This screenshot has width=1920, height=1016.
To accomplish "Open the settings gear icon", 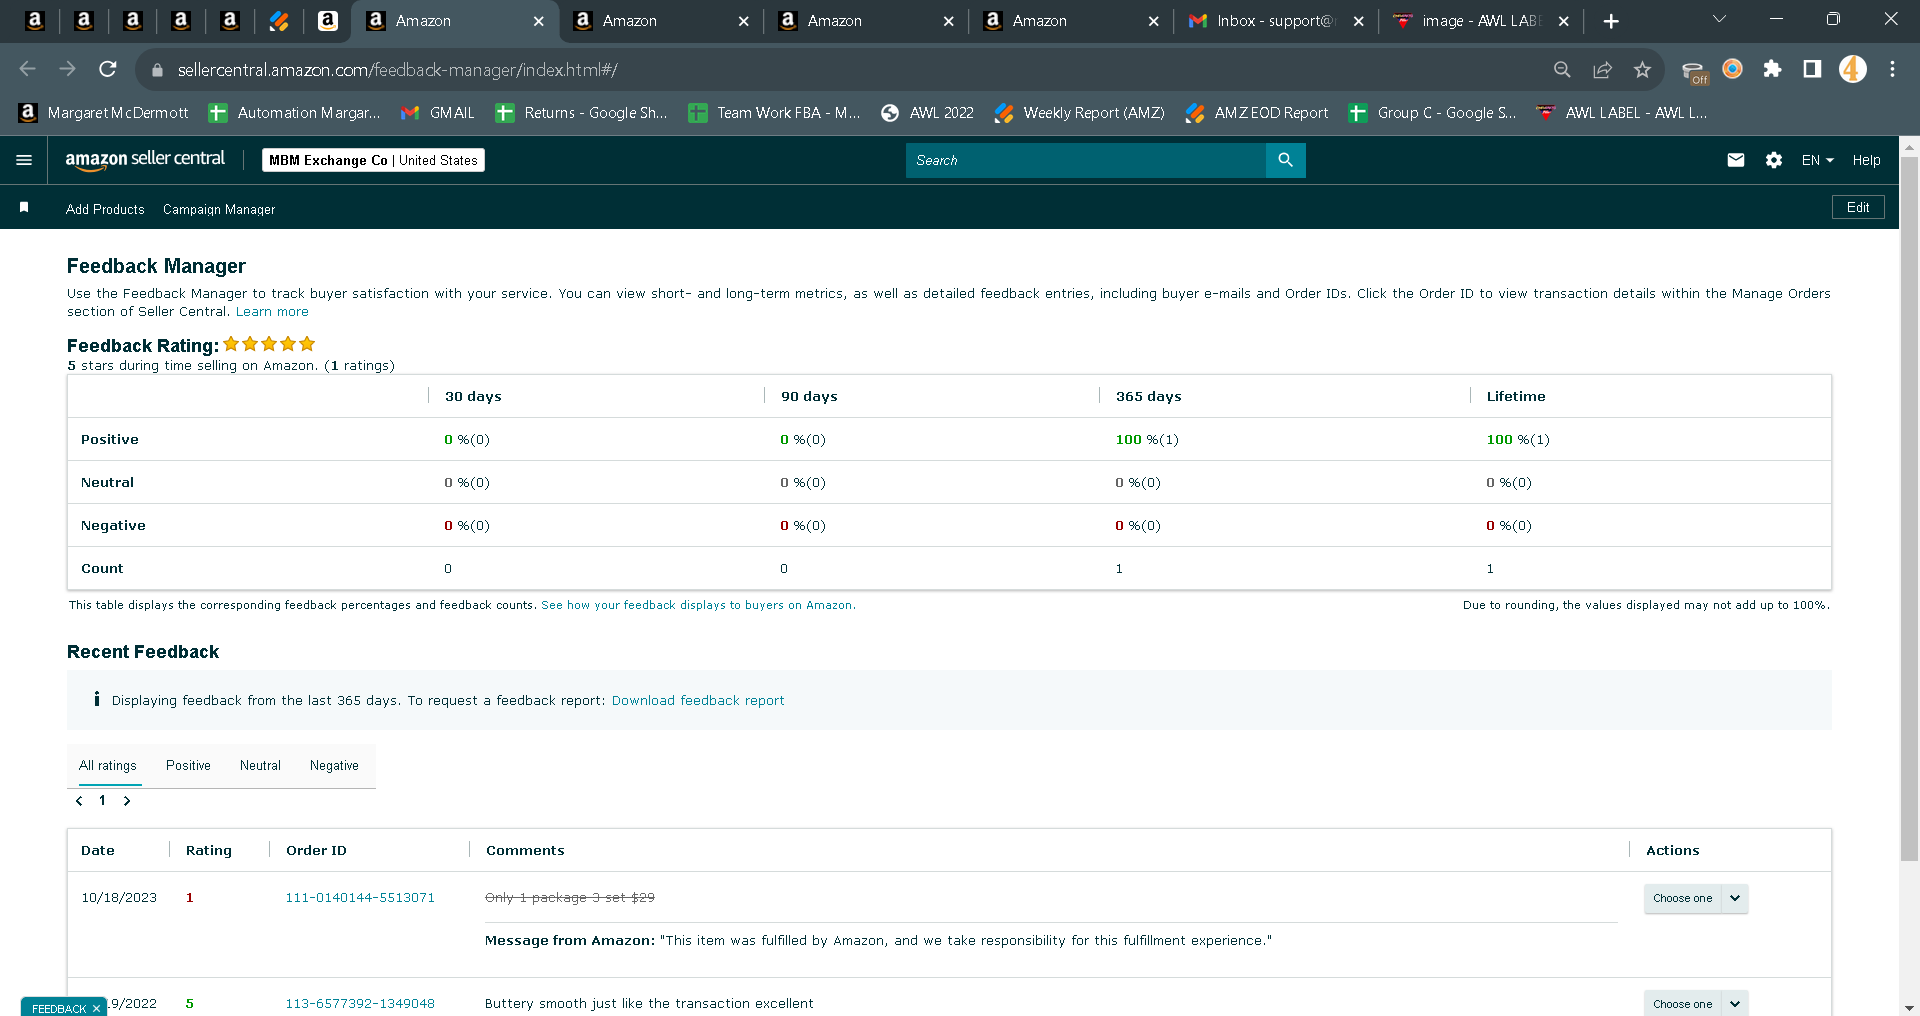I will pyautogui.click(x=1774, y=160).
